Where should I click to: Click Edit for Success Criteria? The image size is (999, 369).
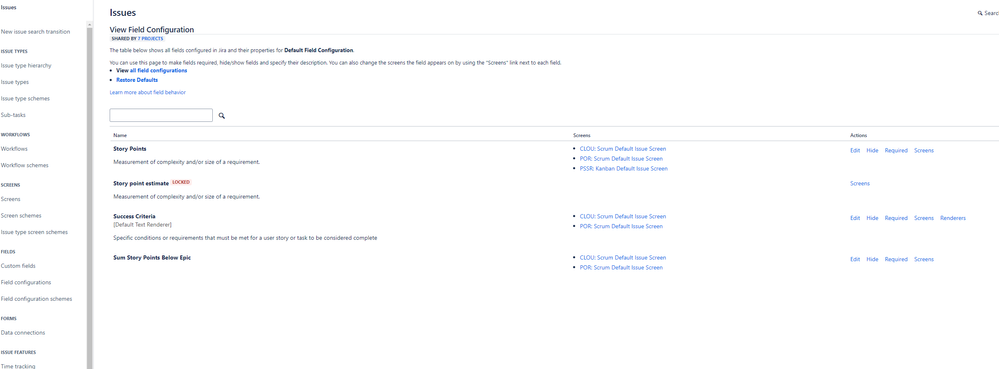point(855,218)
